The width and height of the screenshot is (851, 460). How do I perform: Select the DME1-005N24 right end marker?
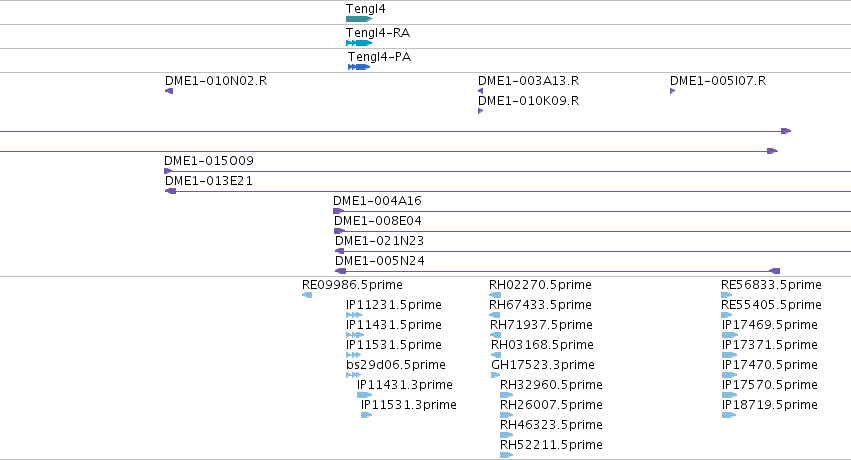(x=775, y=271)
